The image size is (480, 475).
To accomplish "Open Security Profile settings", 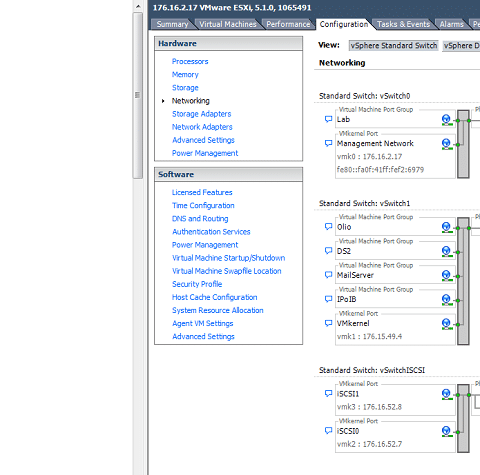I will (197, 284).
